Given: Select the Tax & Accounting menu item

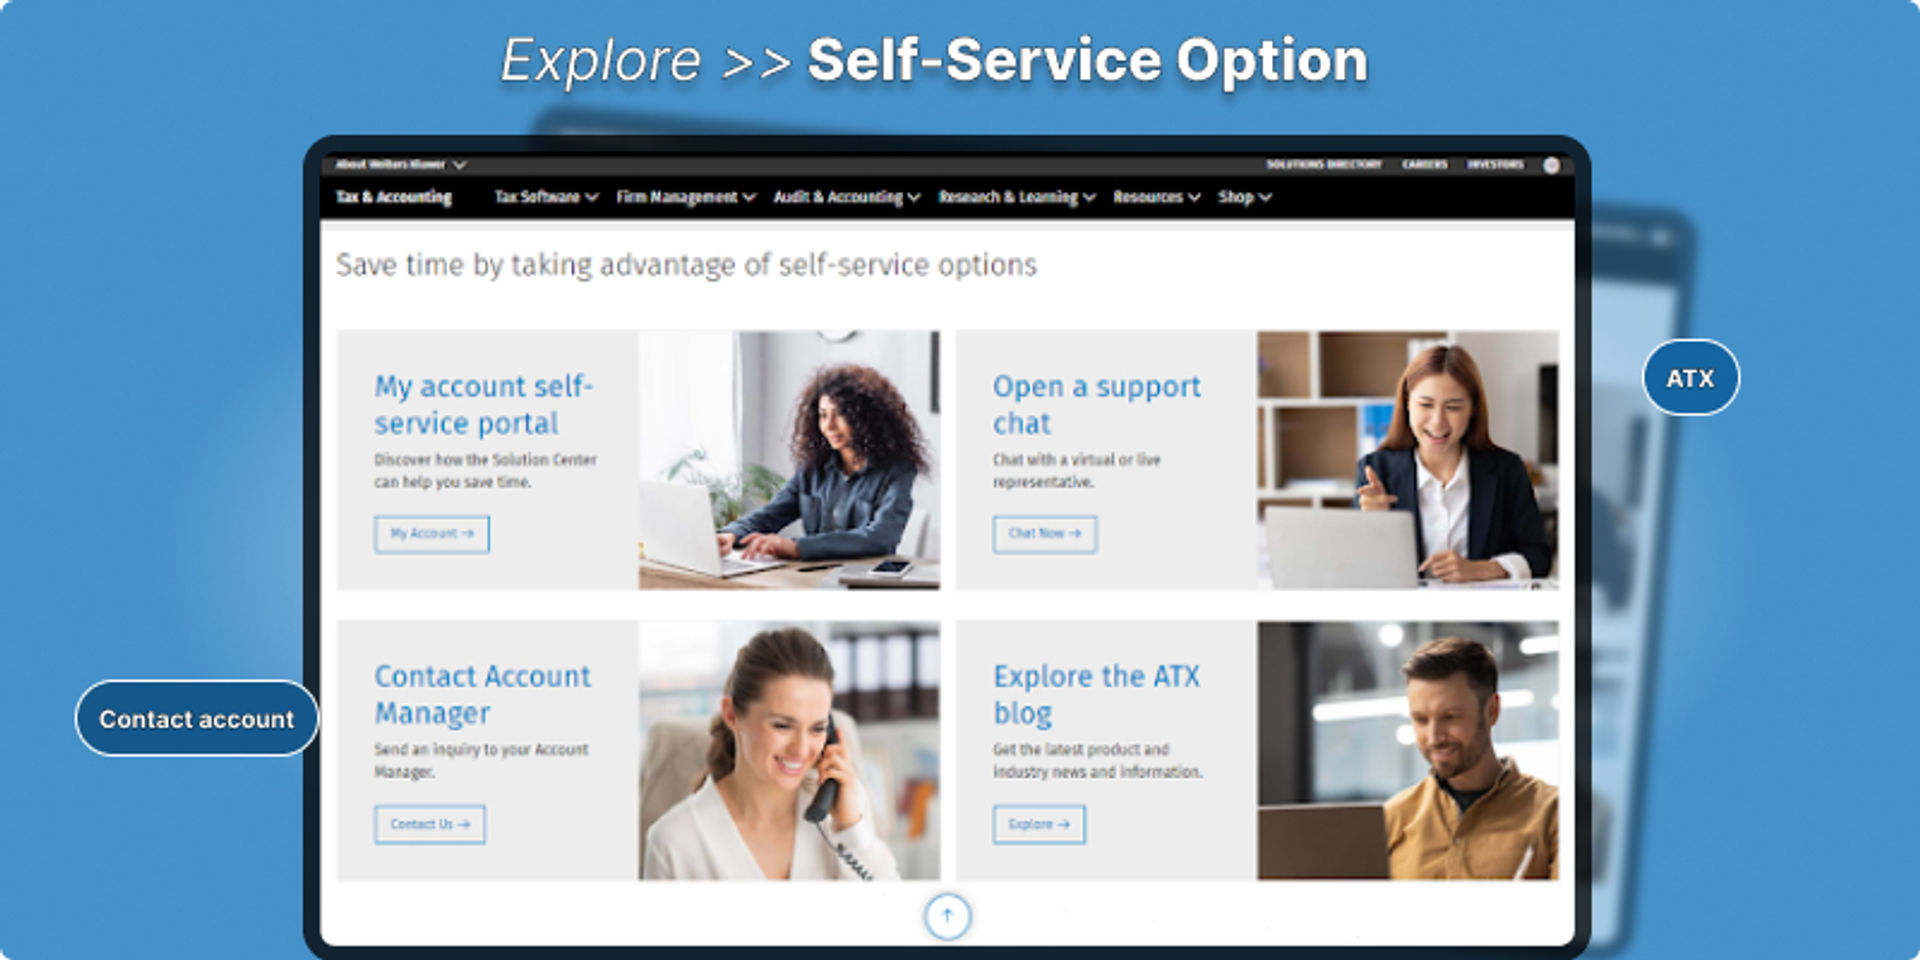Looking at the screenshot, I should point(394,197).
